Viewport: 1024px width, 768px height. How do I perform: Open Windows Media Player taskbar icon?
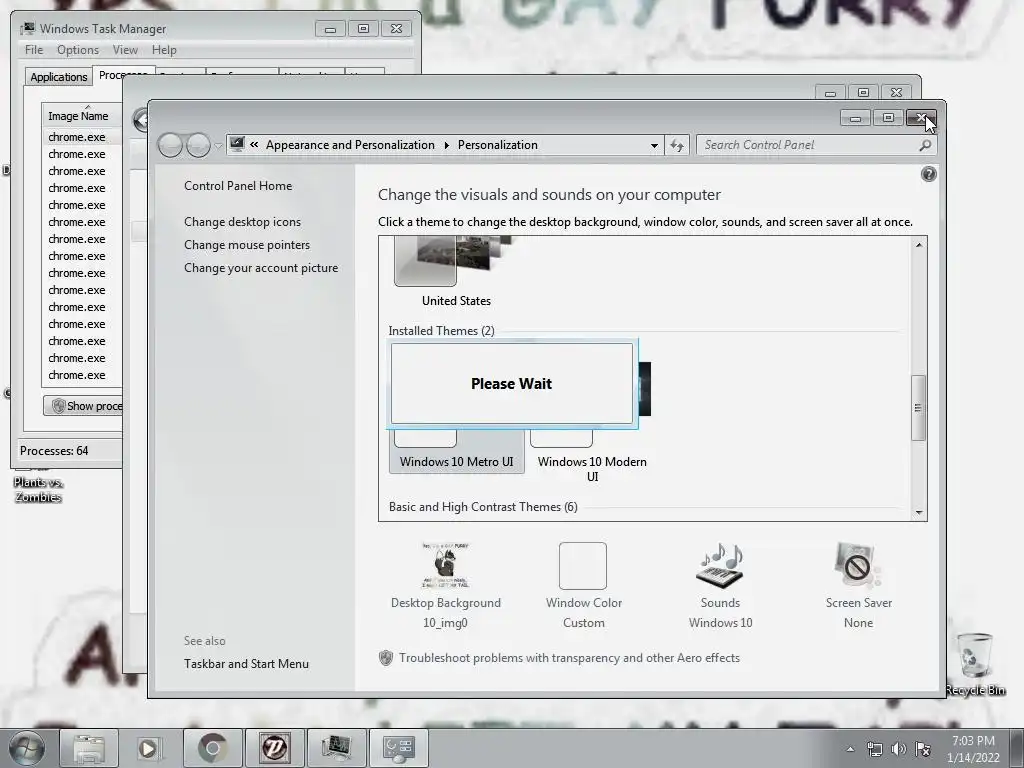click(x=149, y=748)
